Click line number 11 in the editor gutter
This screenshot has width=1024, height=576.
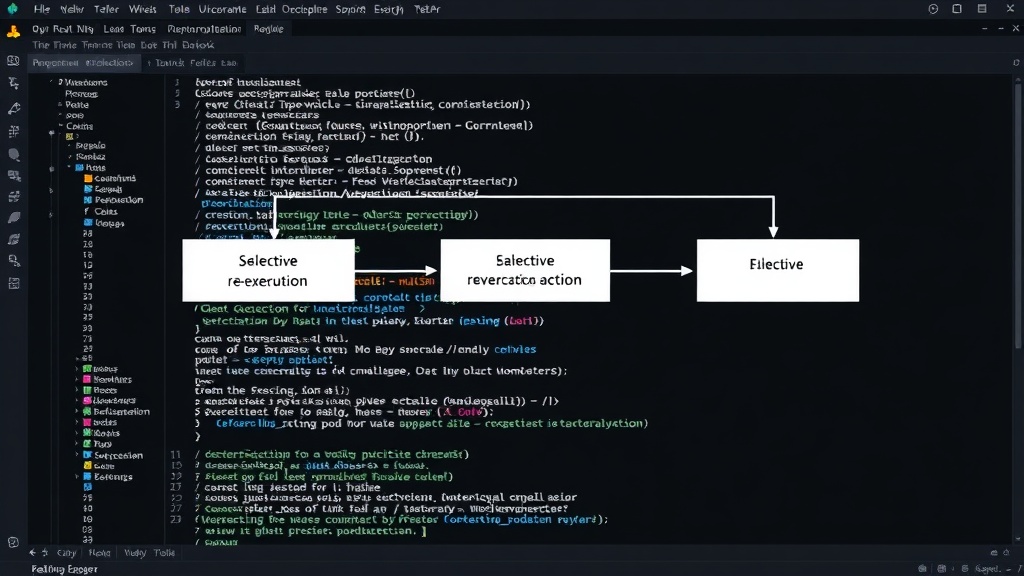176,454
